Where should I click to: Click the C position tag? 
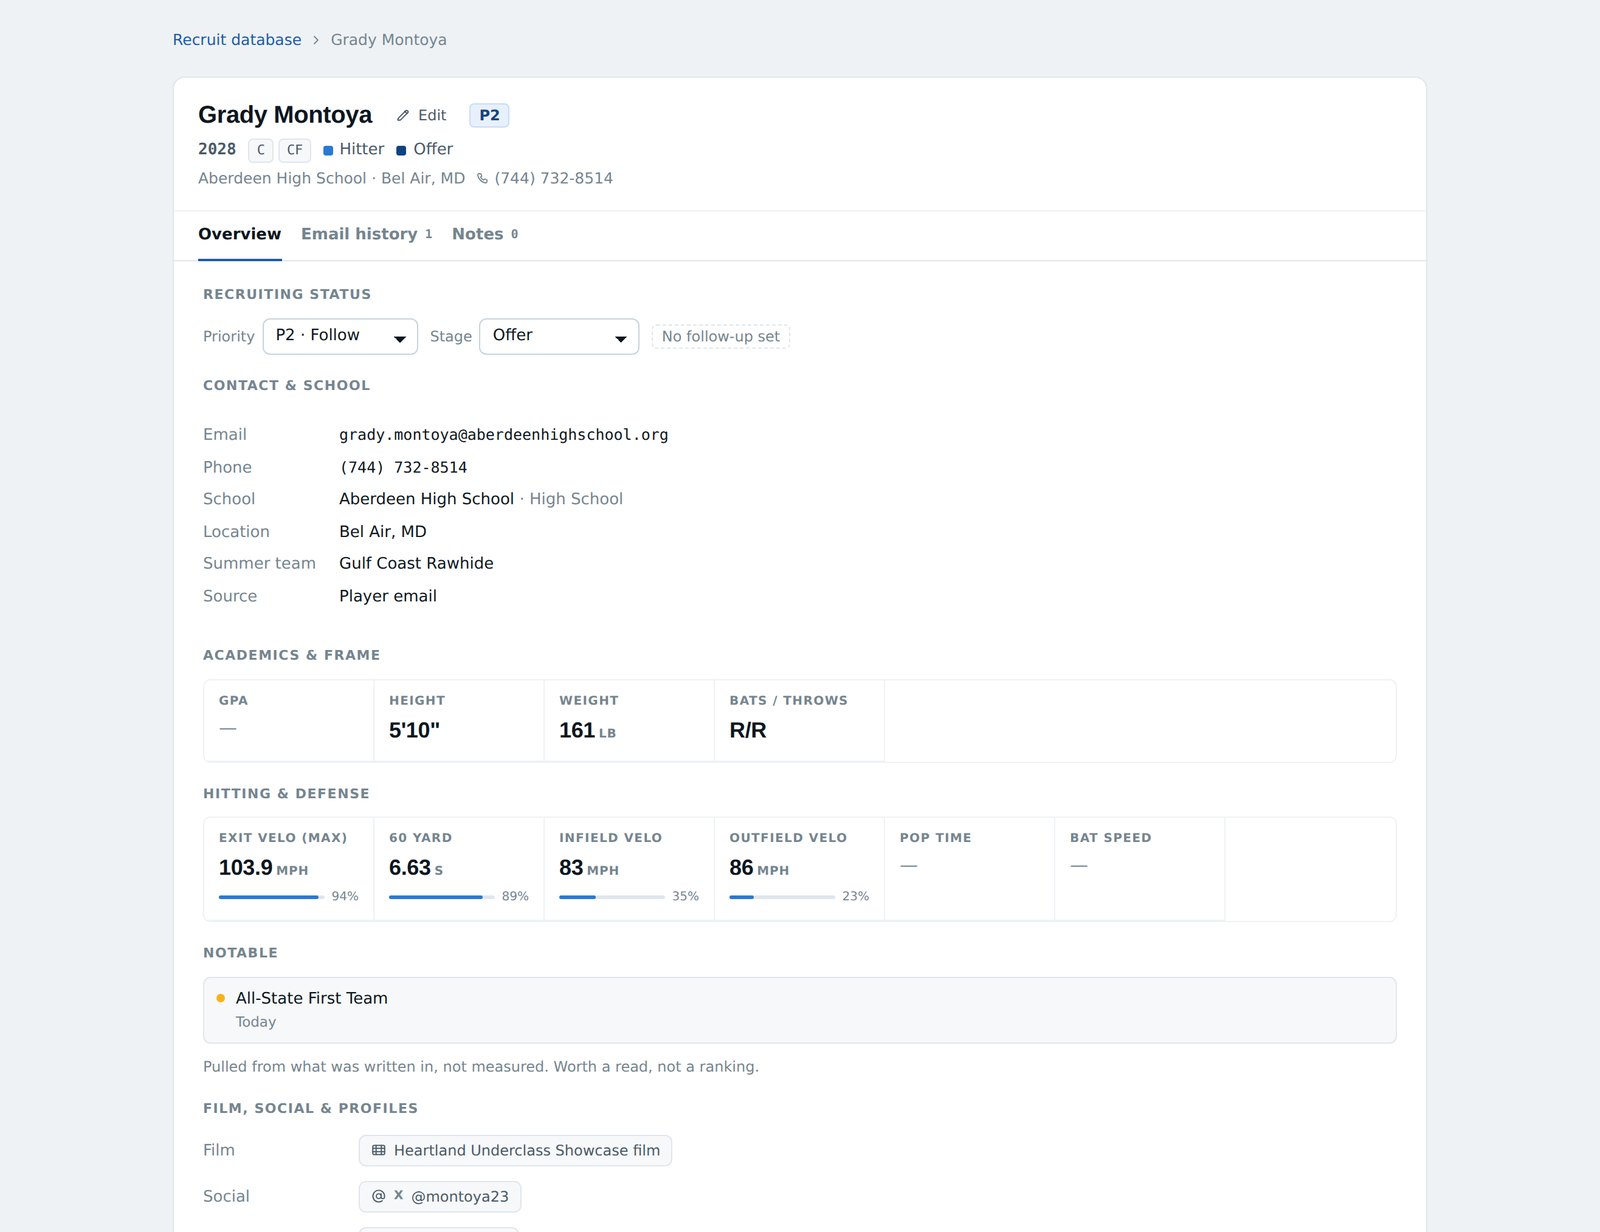pyautogui.click(x=261, y=150)
